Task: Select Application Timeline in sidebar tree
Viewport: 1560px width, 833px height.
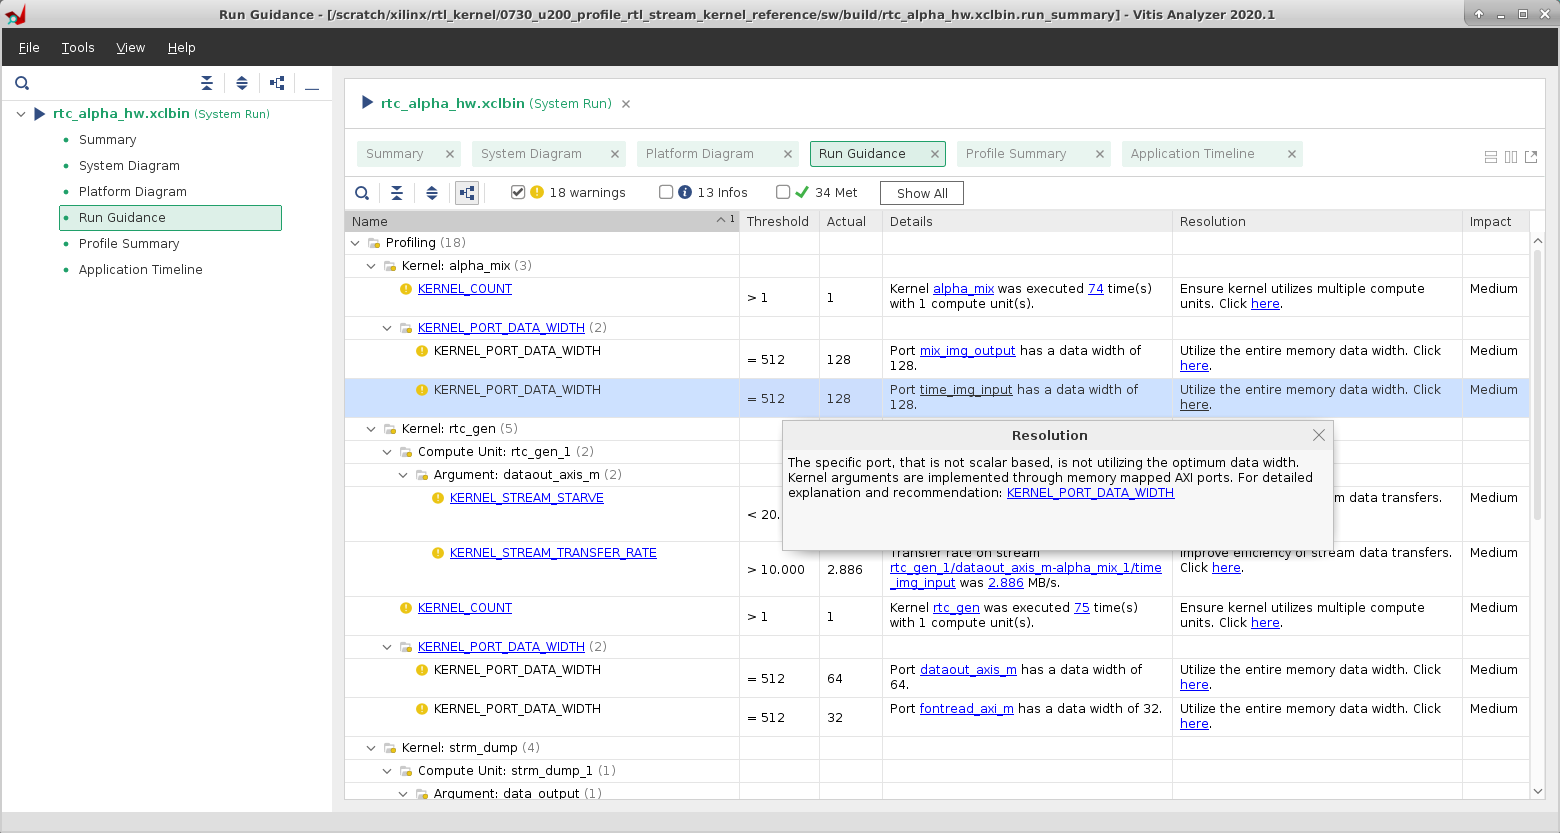Action: pyautogui.click(x=140, y=270)
